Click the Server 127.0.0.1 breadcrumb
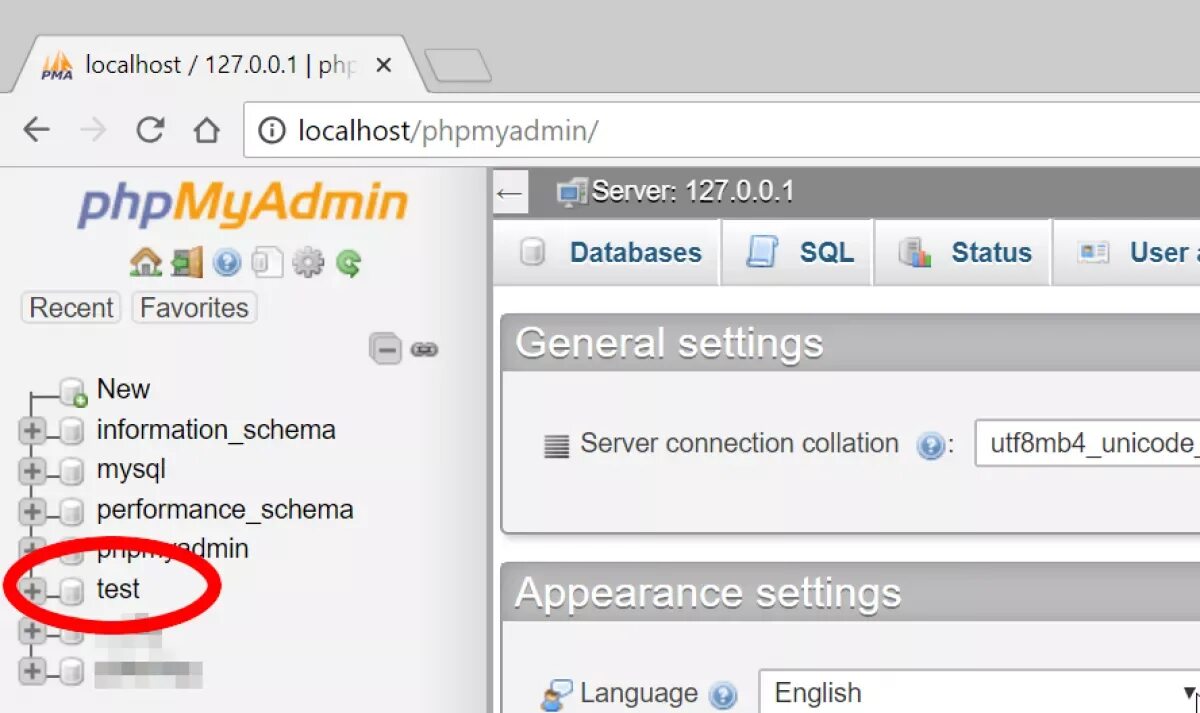The width and height of the screenshot is (1200, 713). coord(693,191)
